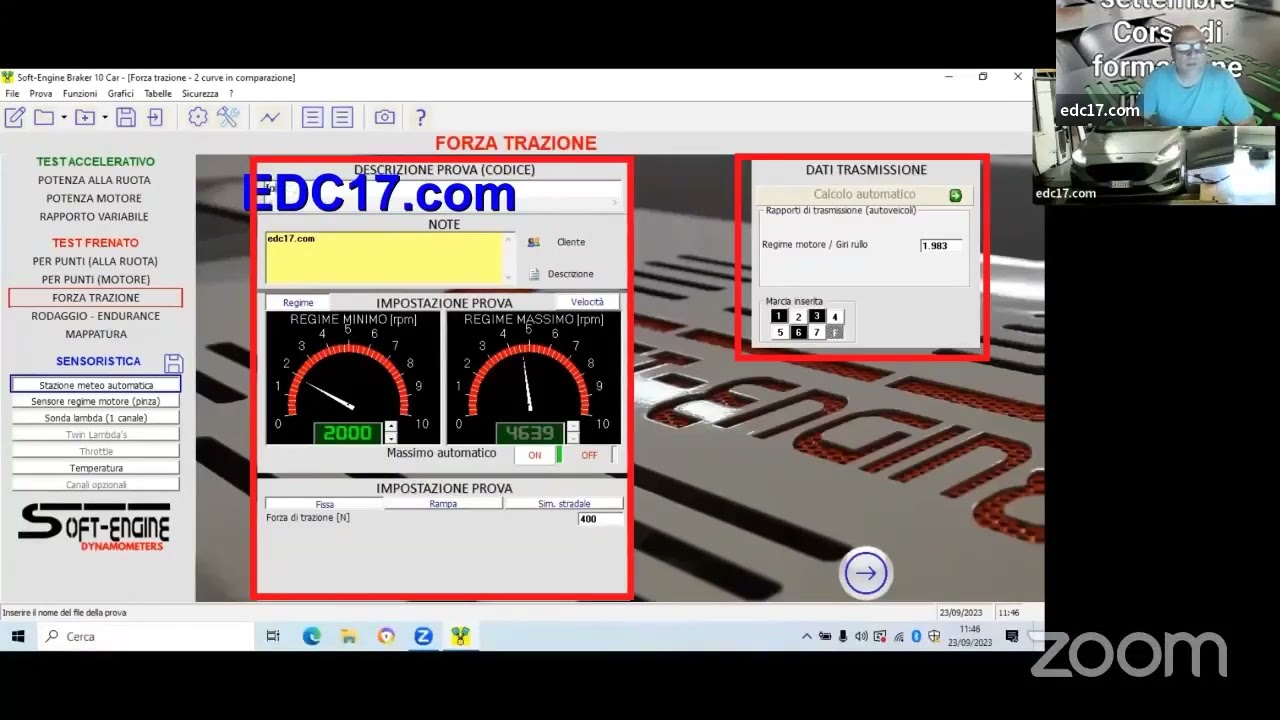Select gear 5 in Marcia inserita
Screen dimensions: 1280x720
pyautogui.click(x=780, y=332)
